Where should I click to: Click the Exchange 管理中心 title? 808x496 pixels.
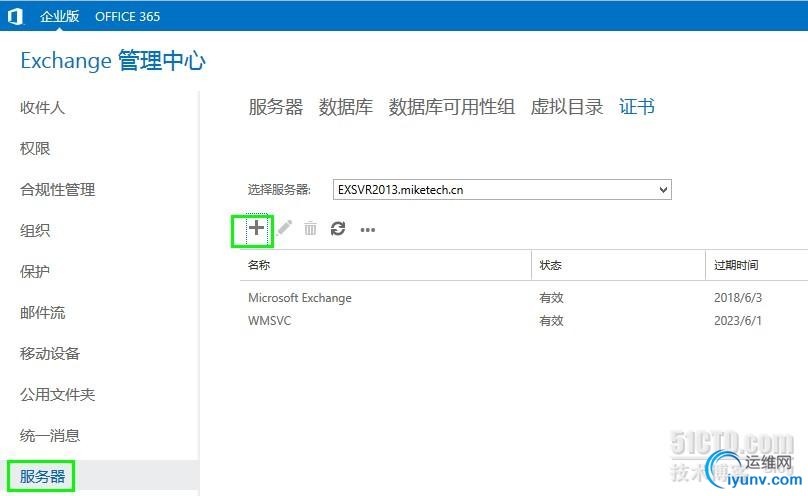pos(113,61)
